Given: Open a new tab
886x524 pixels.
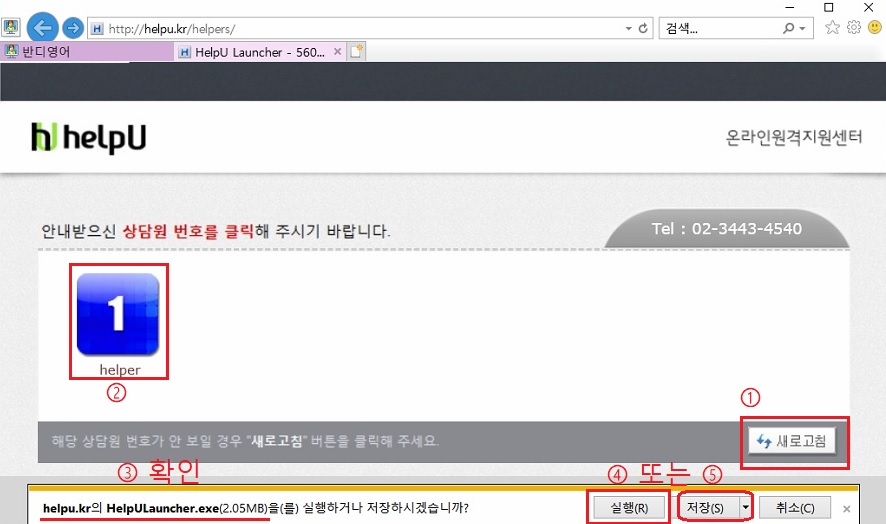Looking at the screenshot, I should (357, 52).
